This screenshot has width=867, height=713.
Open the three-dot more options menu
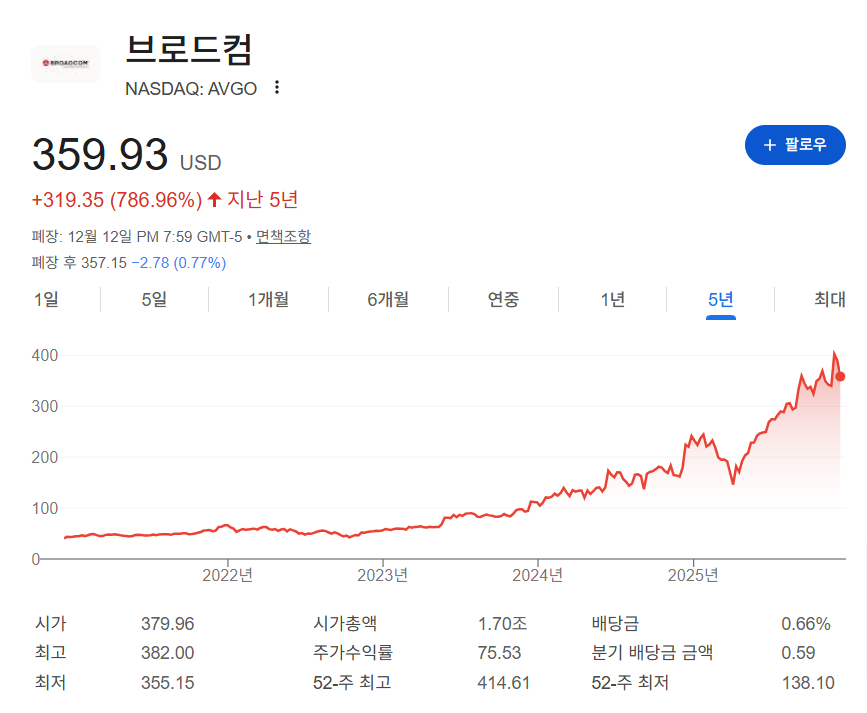[x=277, y=88]
